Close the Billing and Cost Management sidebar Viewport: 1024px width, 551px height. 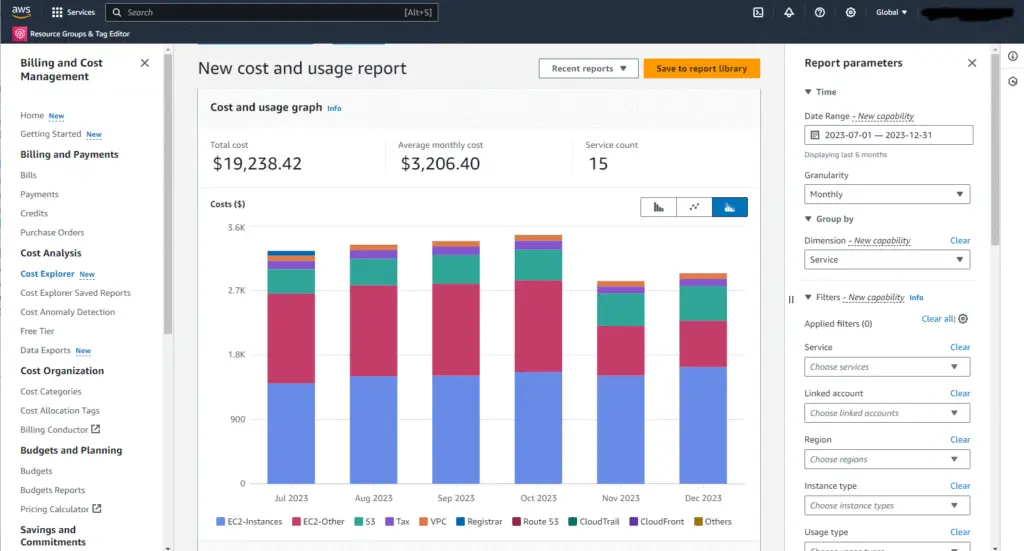[144, 63]
